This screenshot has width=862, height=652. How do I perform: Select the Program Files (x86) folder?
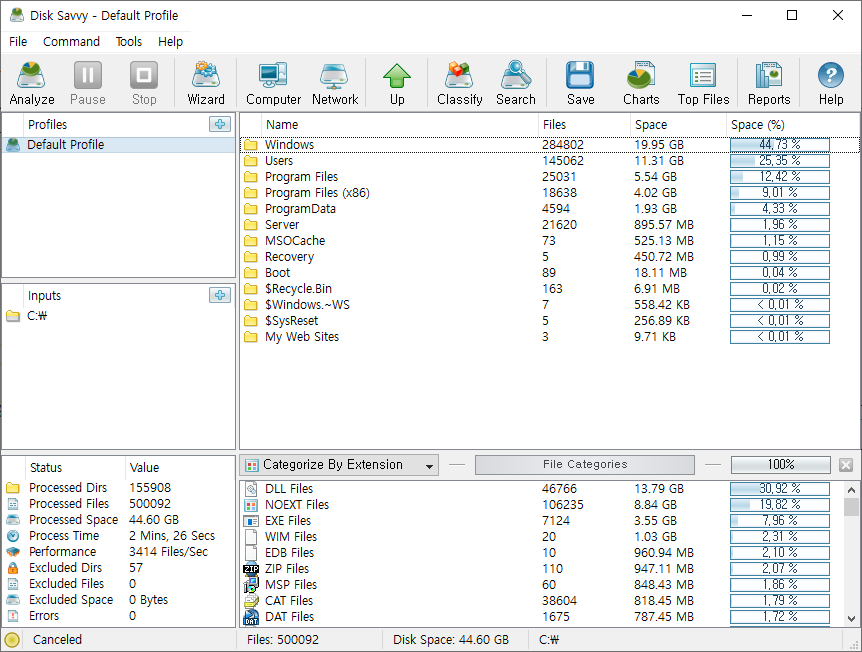550,192
